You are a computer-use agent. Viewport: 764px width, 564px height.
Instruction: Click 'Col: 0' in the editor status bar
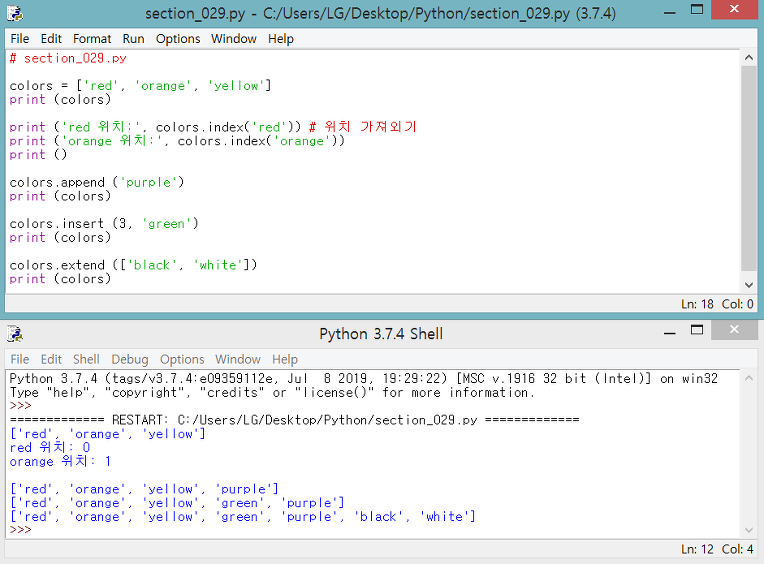pyautogui.click(x=737, y=304)
